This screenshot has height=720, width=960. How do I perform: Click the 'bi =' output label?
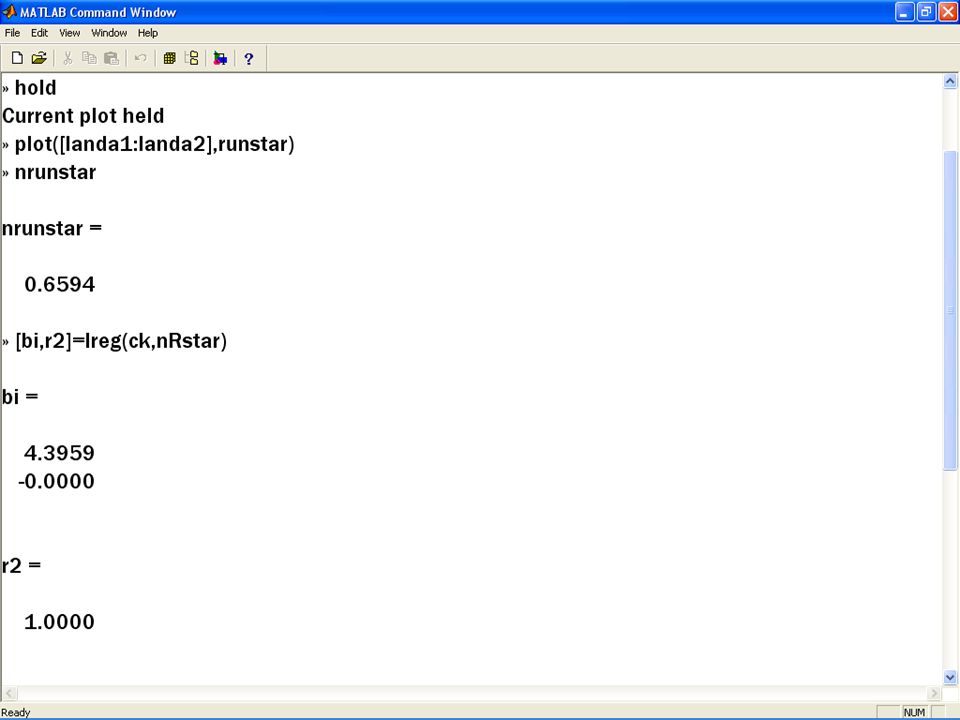[20, 397]
